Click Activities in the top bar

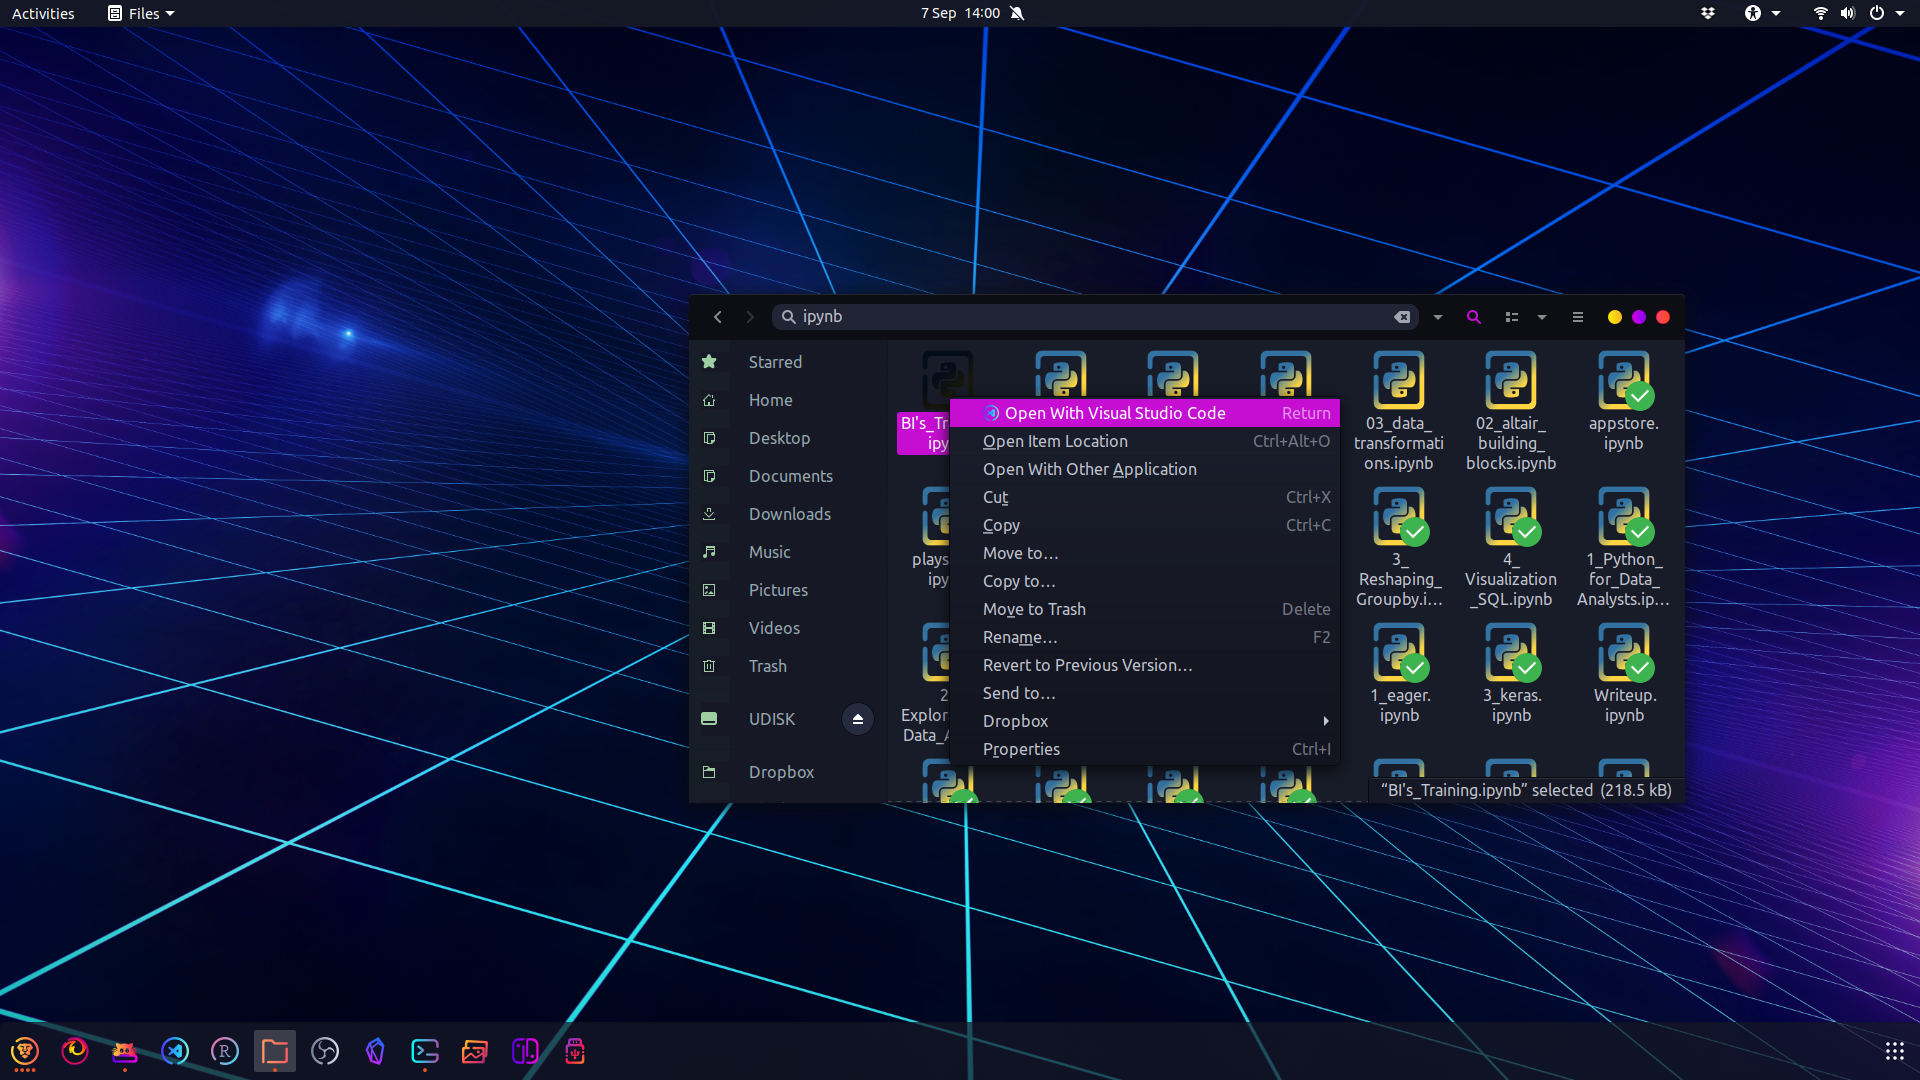pyautogui.click(x=43, y=13)
